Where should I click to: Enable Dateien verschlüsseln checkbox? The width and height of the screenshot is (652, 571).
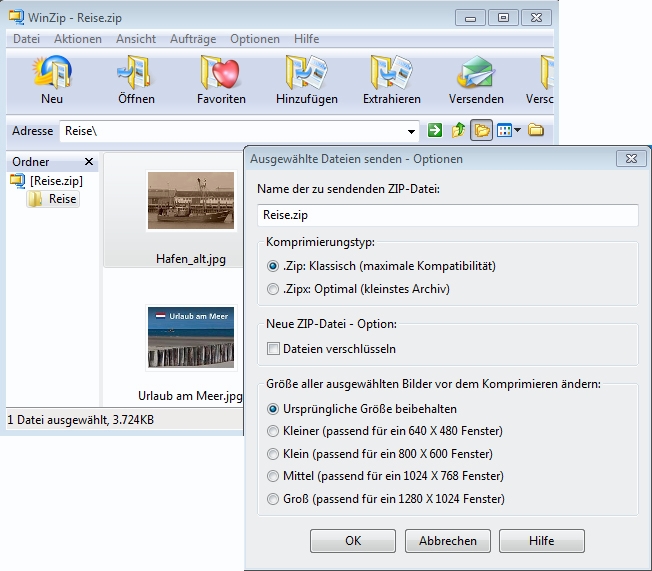click(x=274, y=348)
